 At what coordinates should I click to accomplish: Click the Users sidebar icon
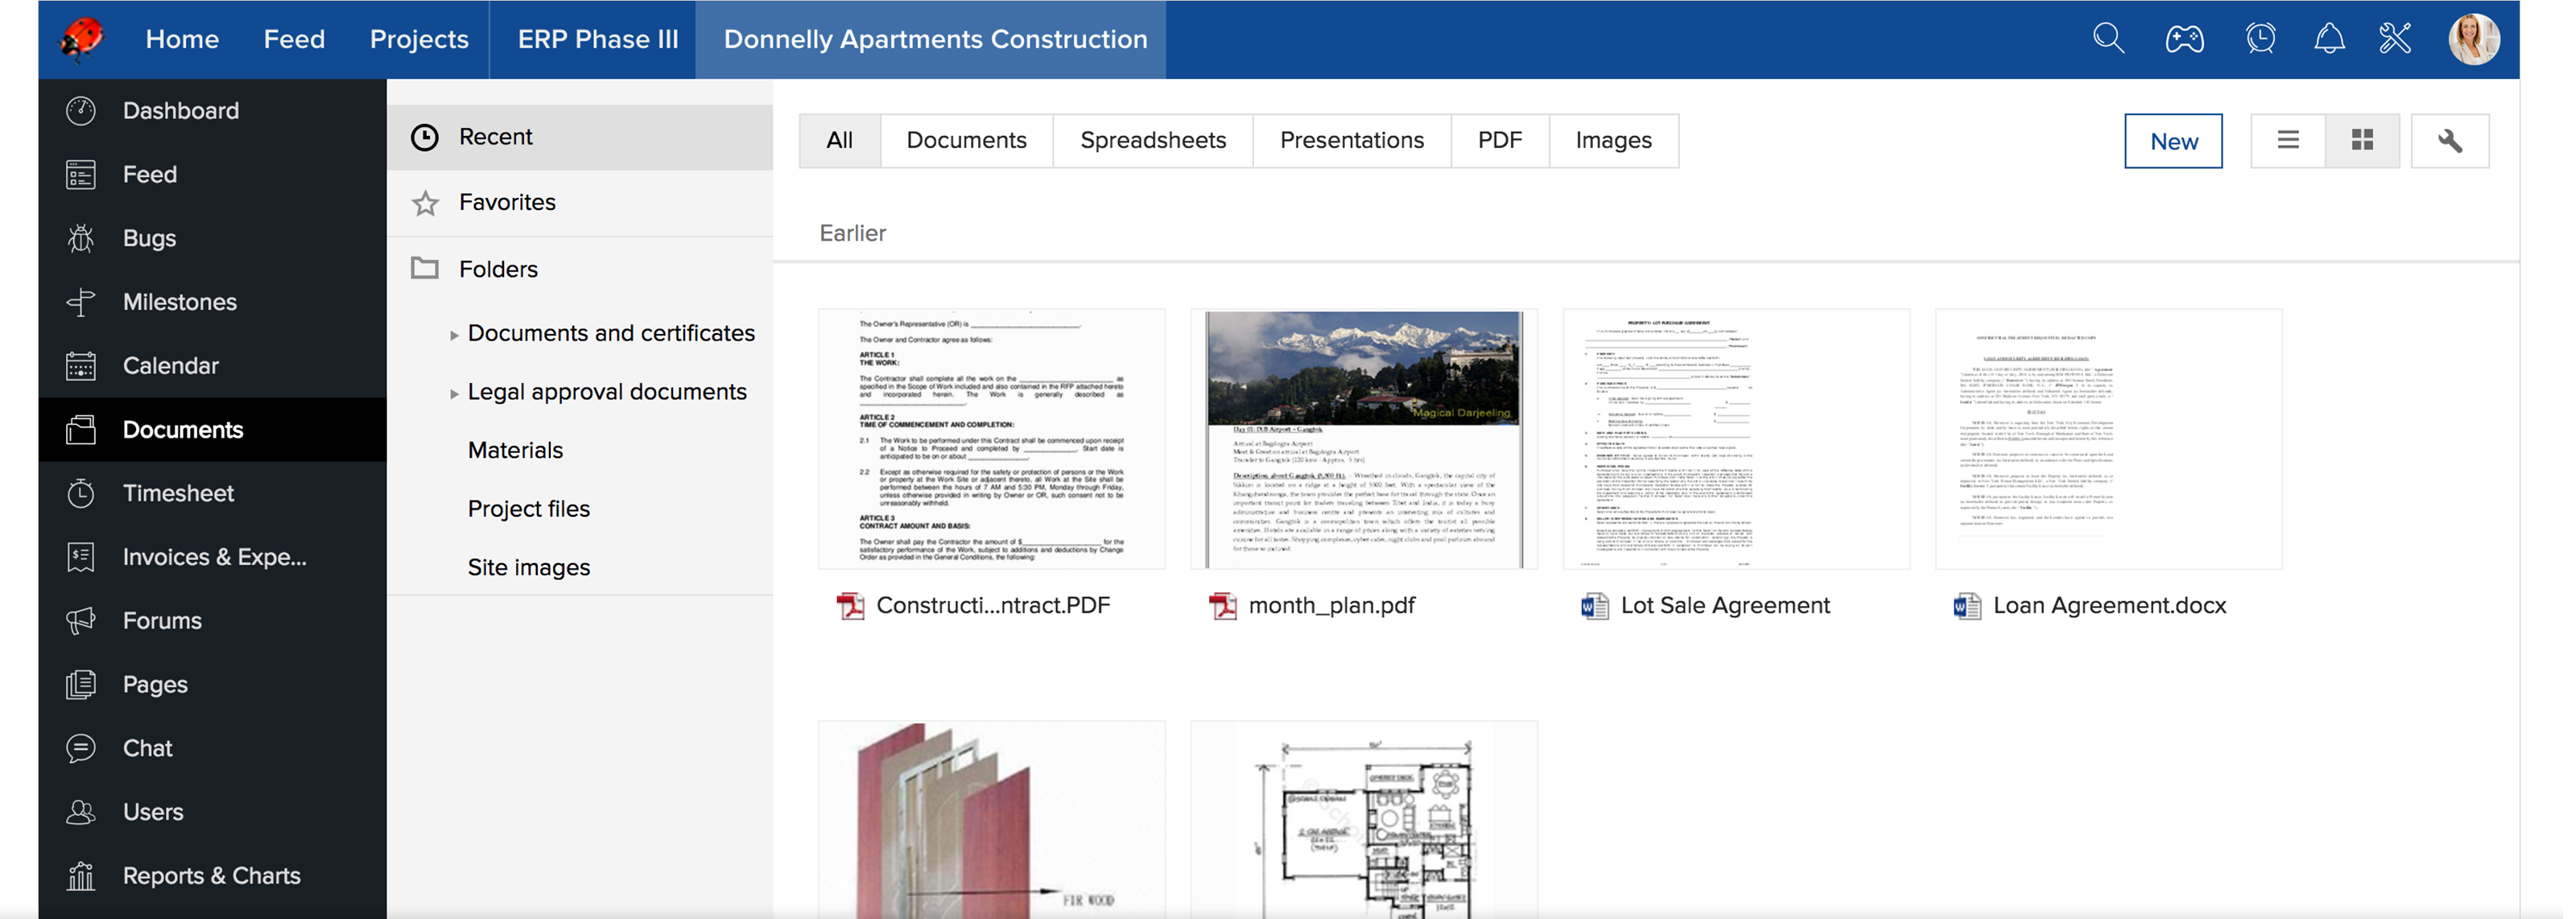[81, 812]
